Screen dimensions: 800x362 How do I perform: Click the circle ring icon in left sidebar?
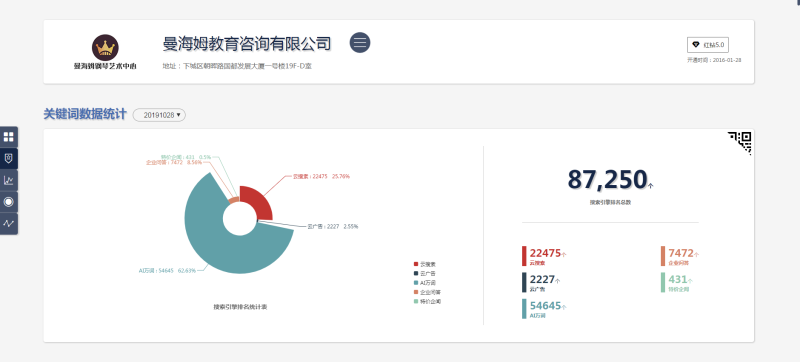pos(9,202)
